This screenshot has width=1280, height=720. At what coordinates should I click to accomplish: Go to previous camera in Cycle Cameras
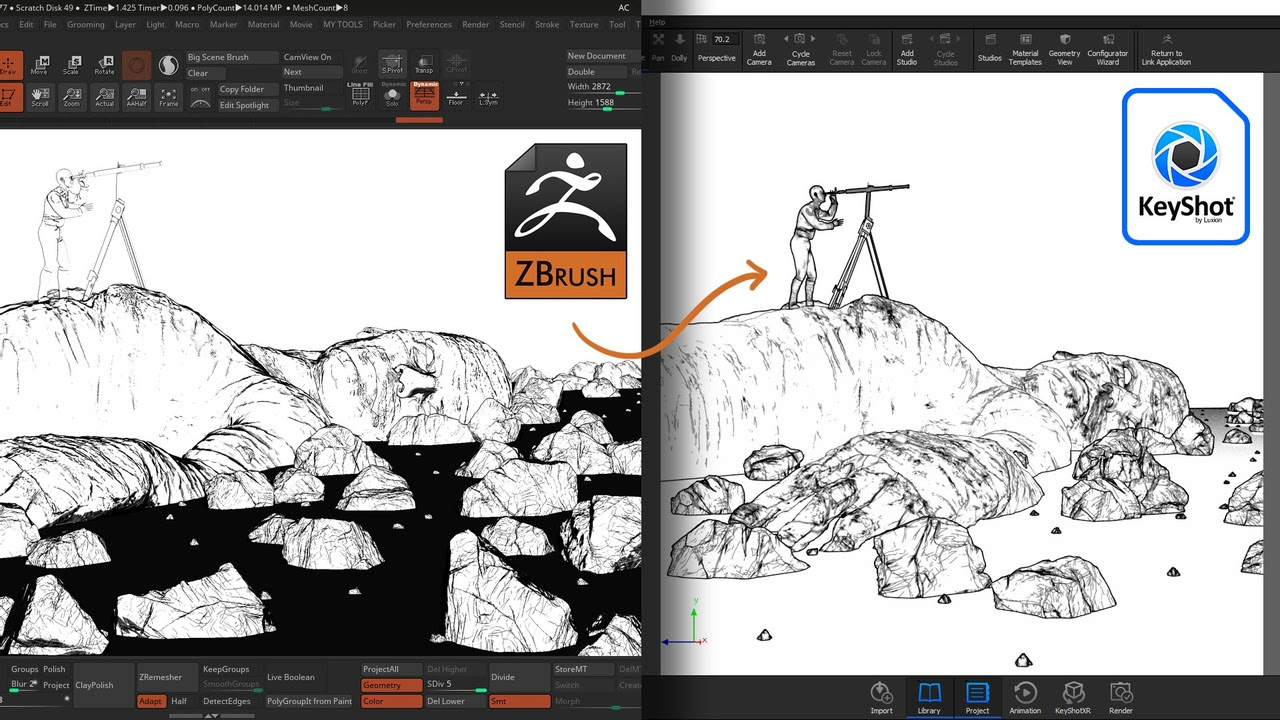pos(785,40)
